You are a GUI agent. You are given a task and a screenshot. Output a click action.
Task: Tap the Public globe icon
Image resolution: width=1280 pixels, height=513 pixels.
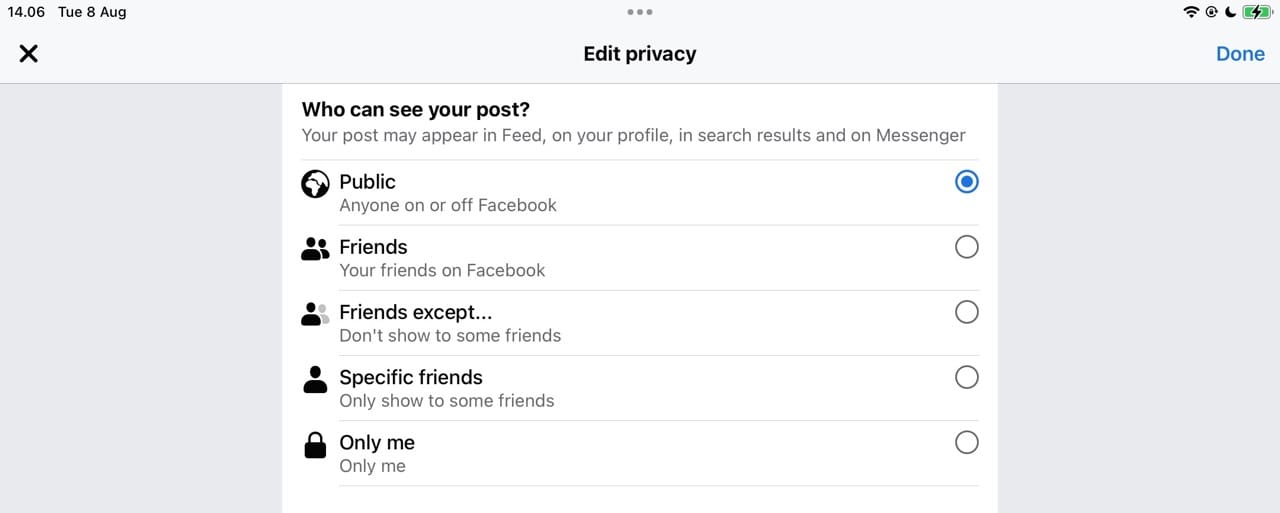point(315,184)
